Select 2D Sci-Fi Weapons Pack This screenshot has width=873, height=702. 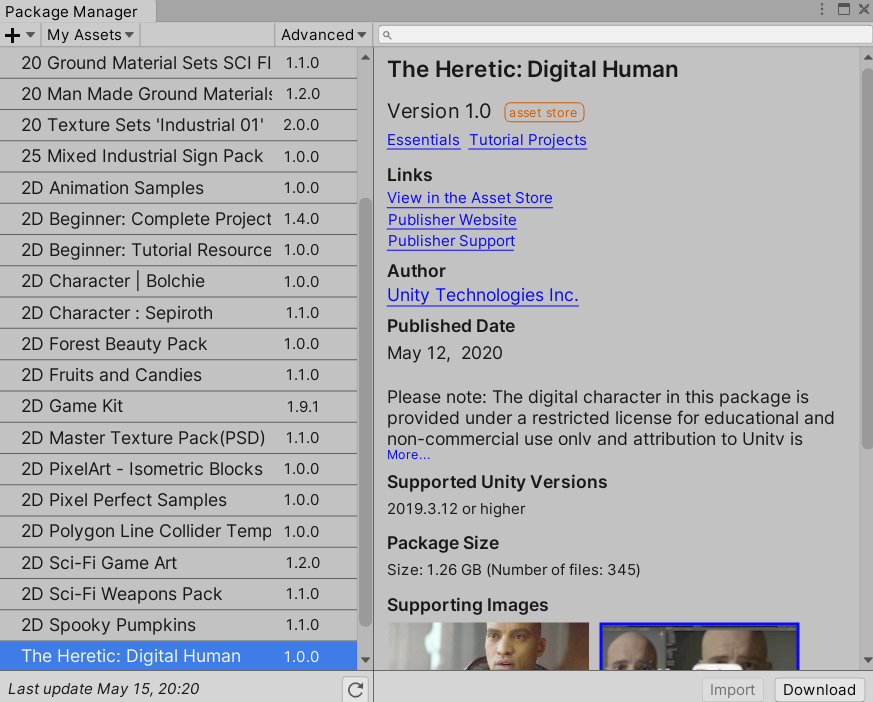tap(178, 594)
